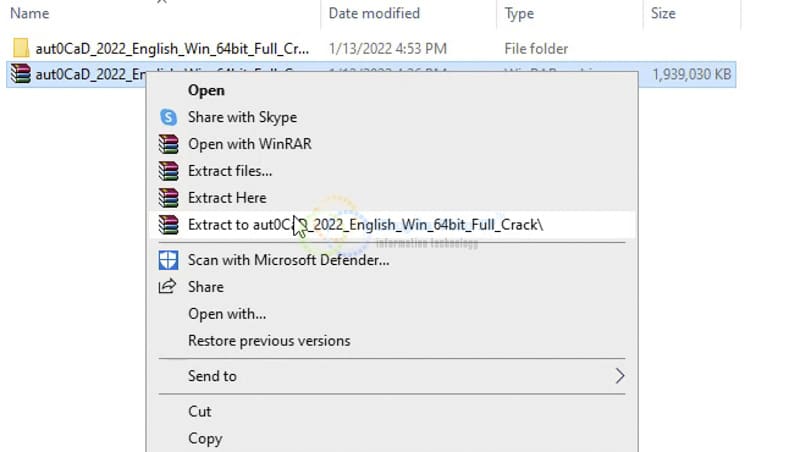Click the Microsoft Defender shield icon
Image resolution: width=800 pixels, height=452 pixels.
pyautogui.click(x=168, y=260)
